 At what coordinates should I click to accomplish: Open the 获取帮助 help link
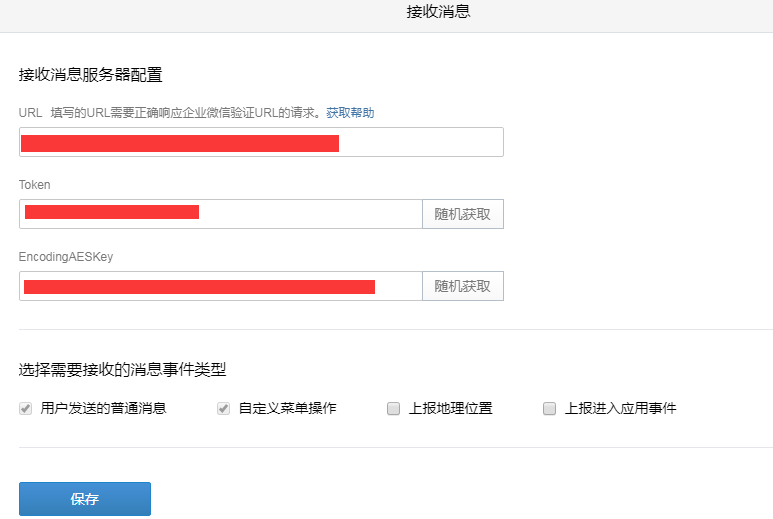pos(350,113)
